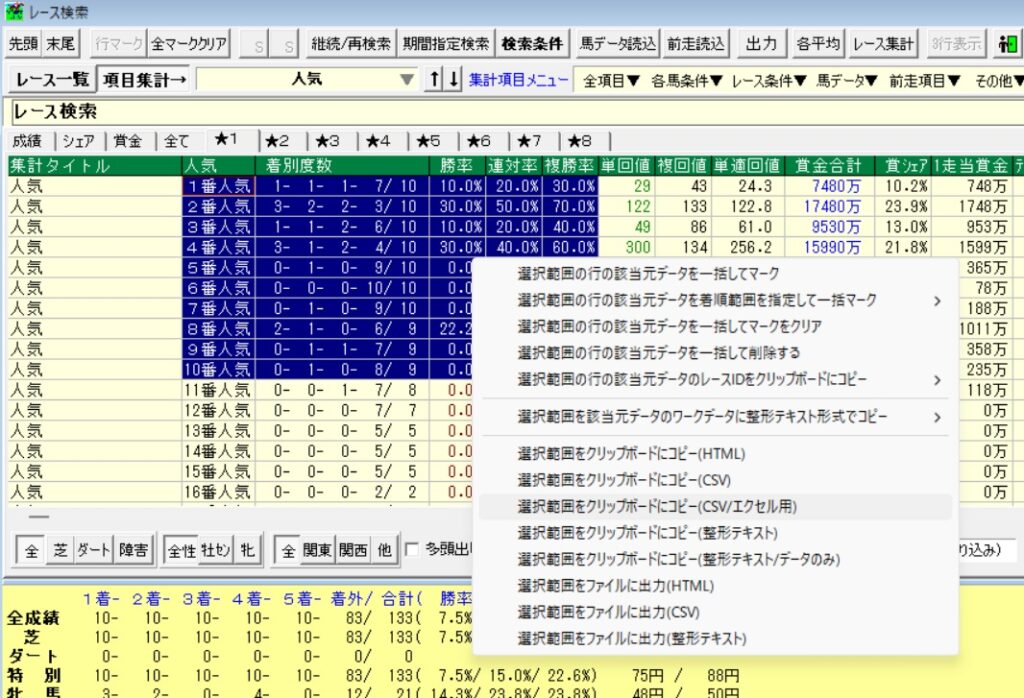This screenshot has width=1024, height=698.
Task: Select the ★1 tab
Action: point(226,139)
